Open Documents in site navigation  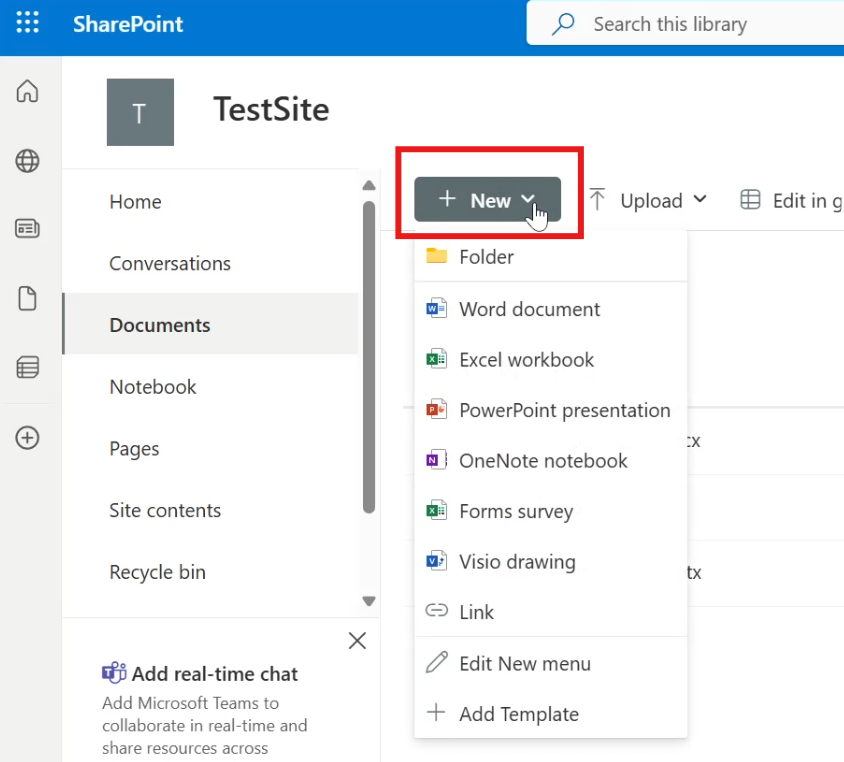coord(211,325)
